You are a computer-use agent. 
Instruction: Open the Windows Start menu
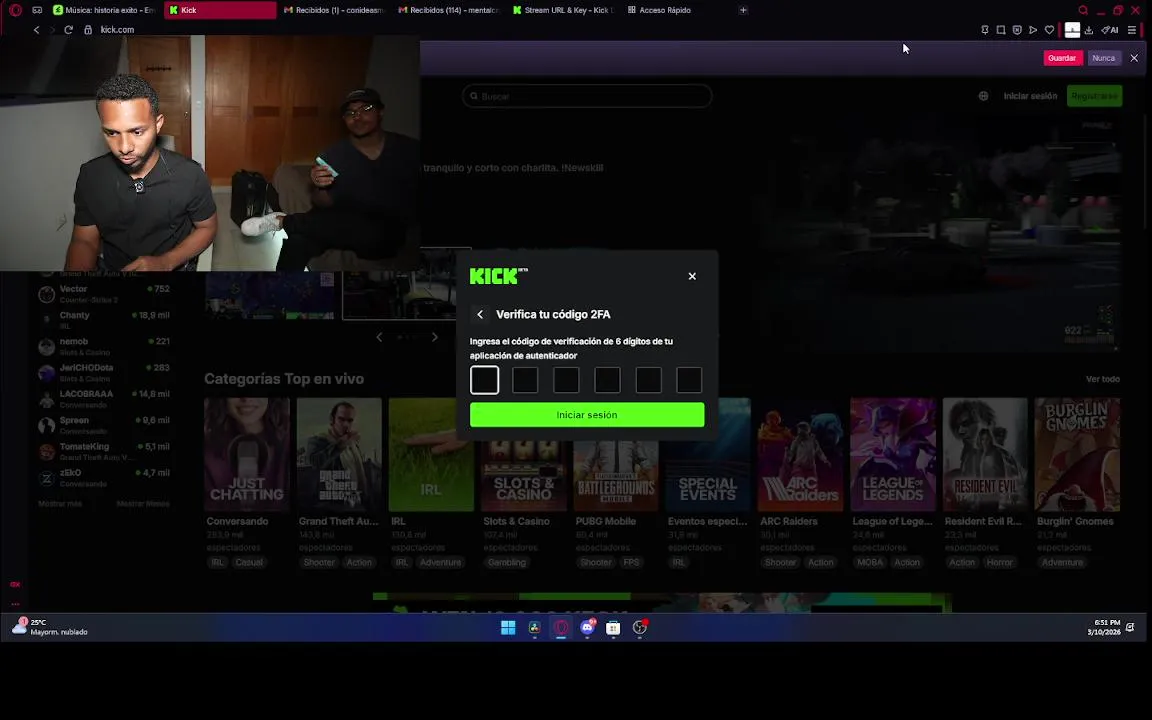508,627
